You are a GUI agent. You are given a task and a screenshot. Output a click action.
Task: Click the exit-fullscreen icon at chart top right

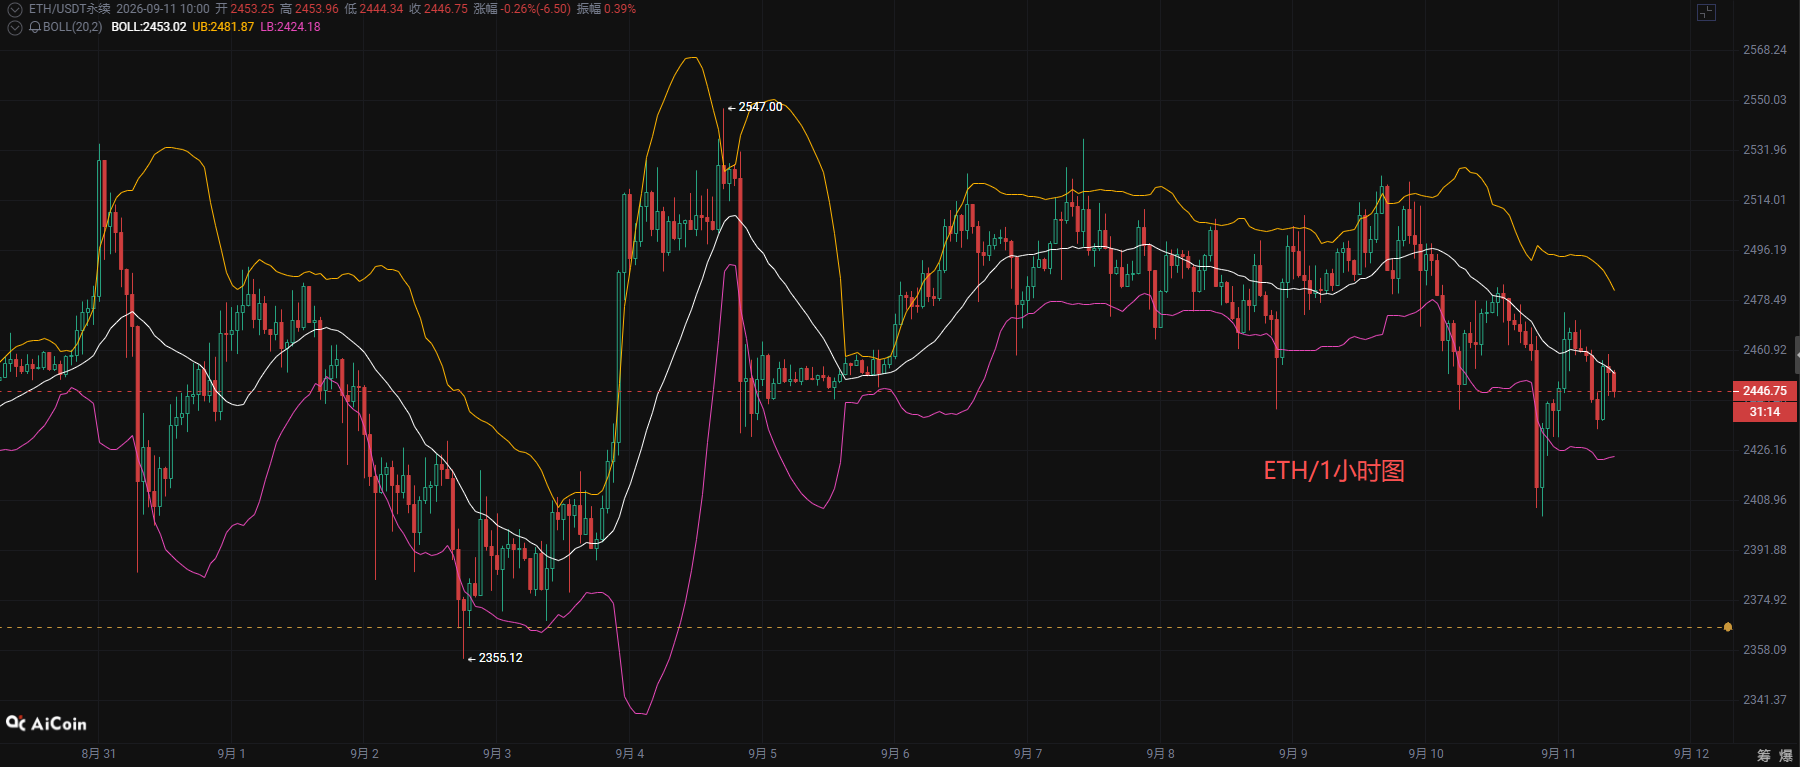(x=1706, y=12)
